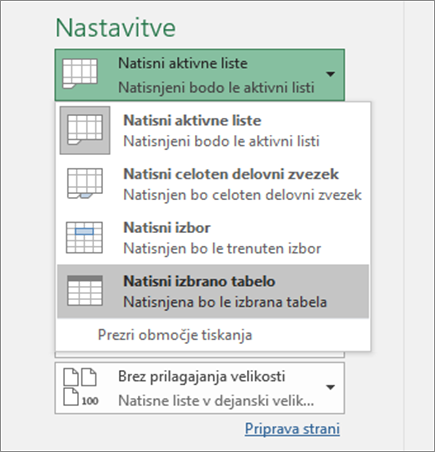435x452 pixels.
Task: Open the Natisni aktivne liste dropdown arrow
Action: click(x=330, y=74)
